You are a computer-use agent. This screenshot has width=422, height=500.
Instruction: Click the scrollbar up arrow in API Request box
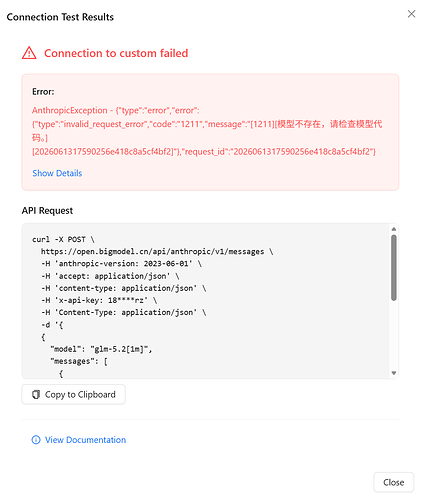[394, 229]
